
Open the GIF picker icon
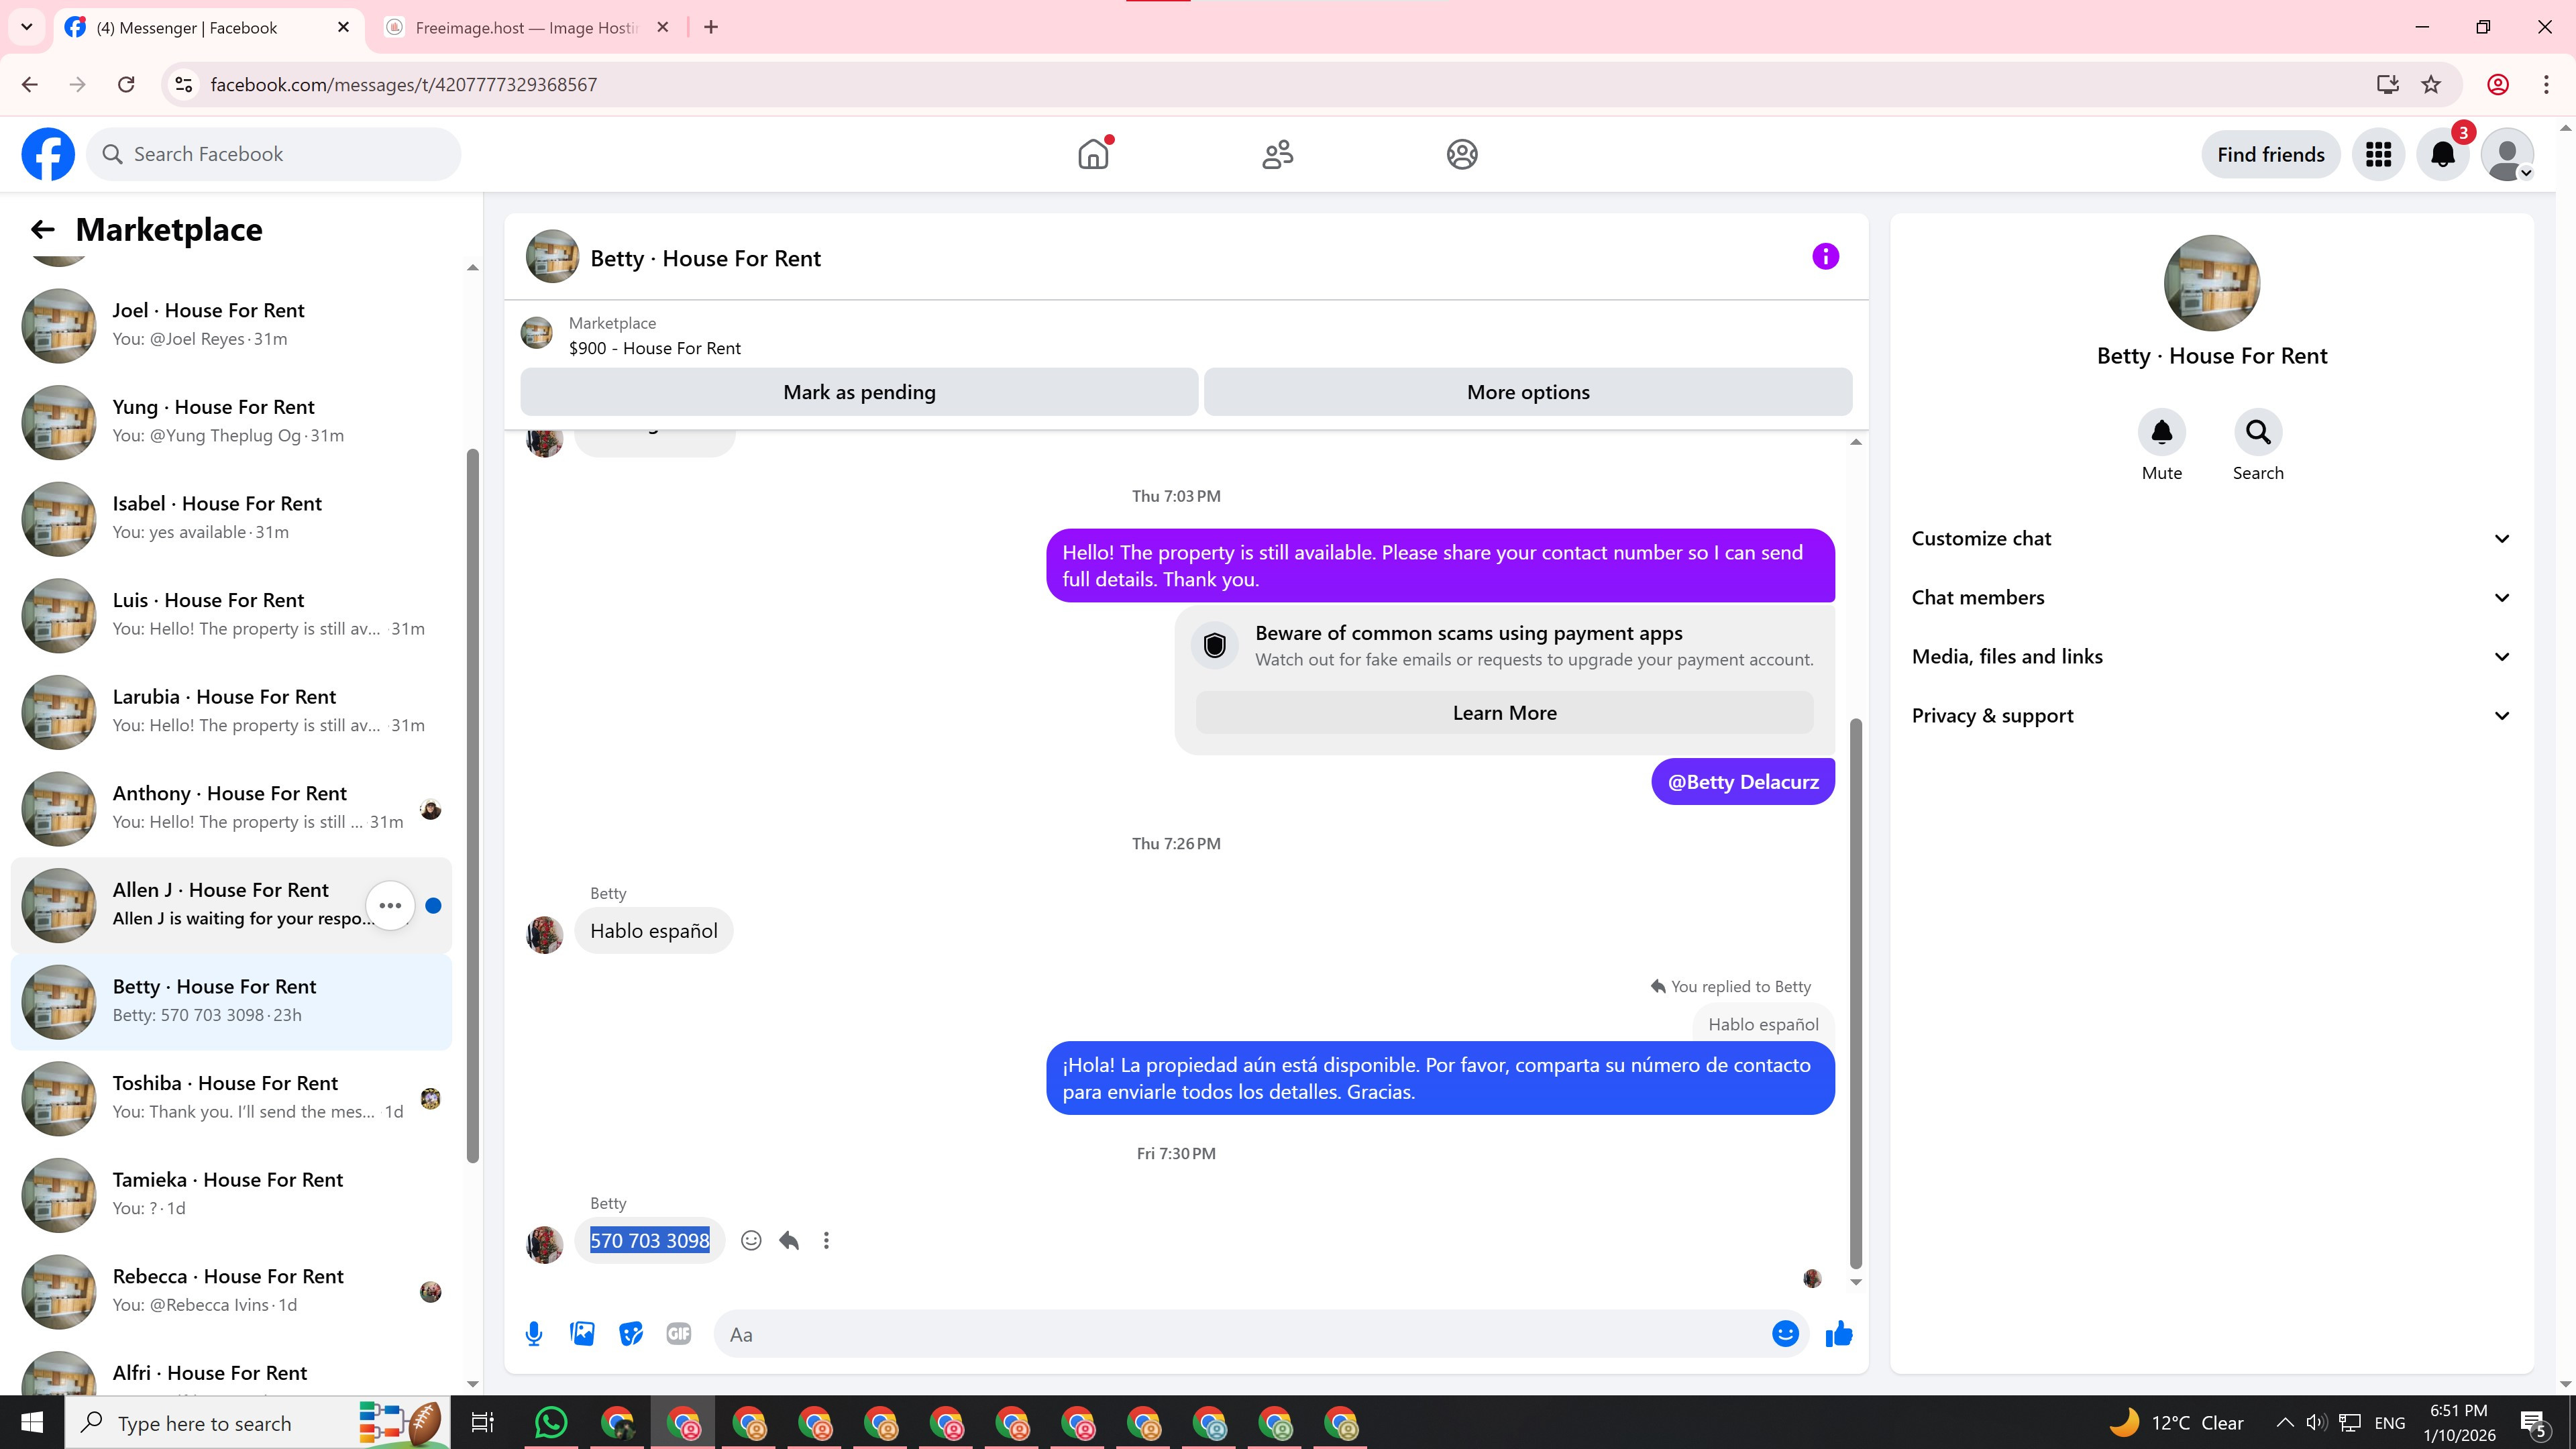click(678, 1334)
